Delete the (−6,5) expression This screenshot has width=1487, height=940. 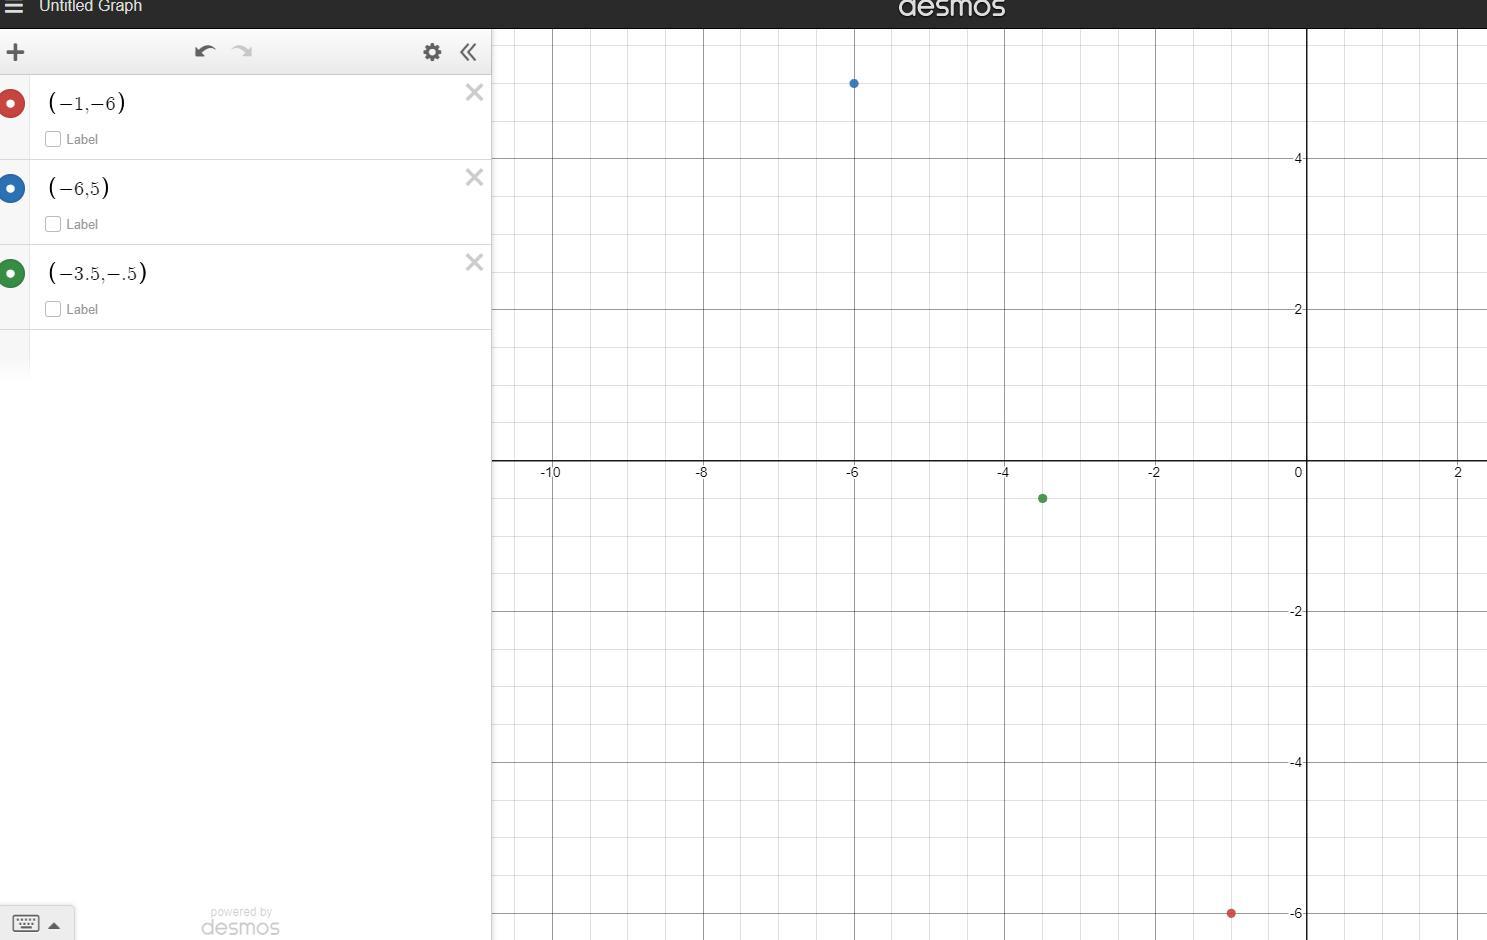tap(474, 178)
